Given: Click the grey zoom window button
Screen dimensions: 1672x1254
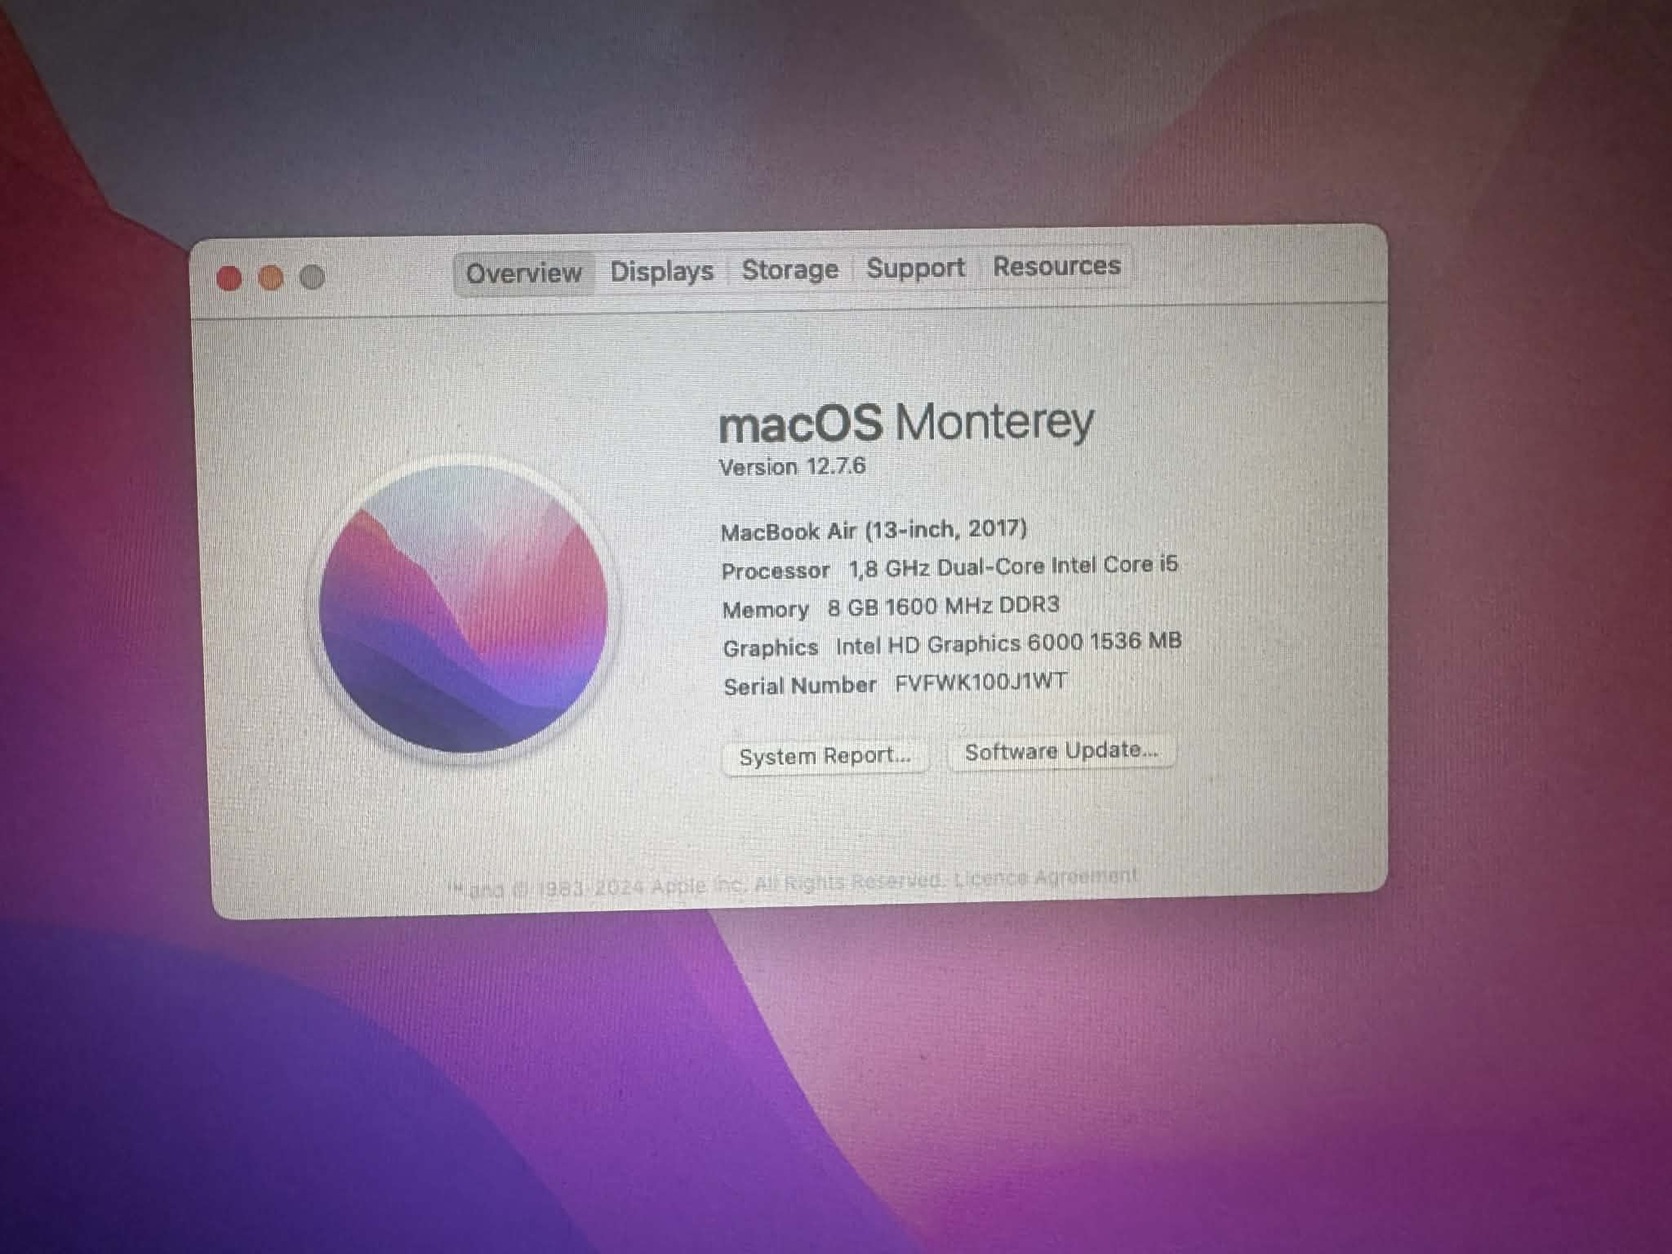Looking at the screenshot, I should click(x=313, y=276).
